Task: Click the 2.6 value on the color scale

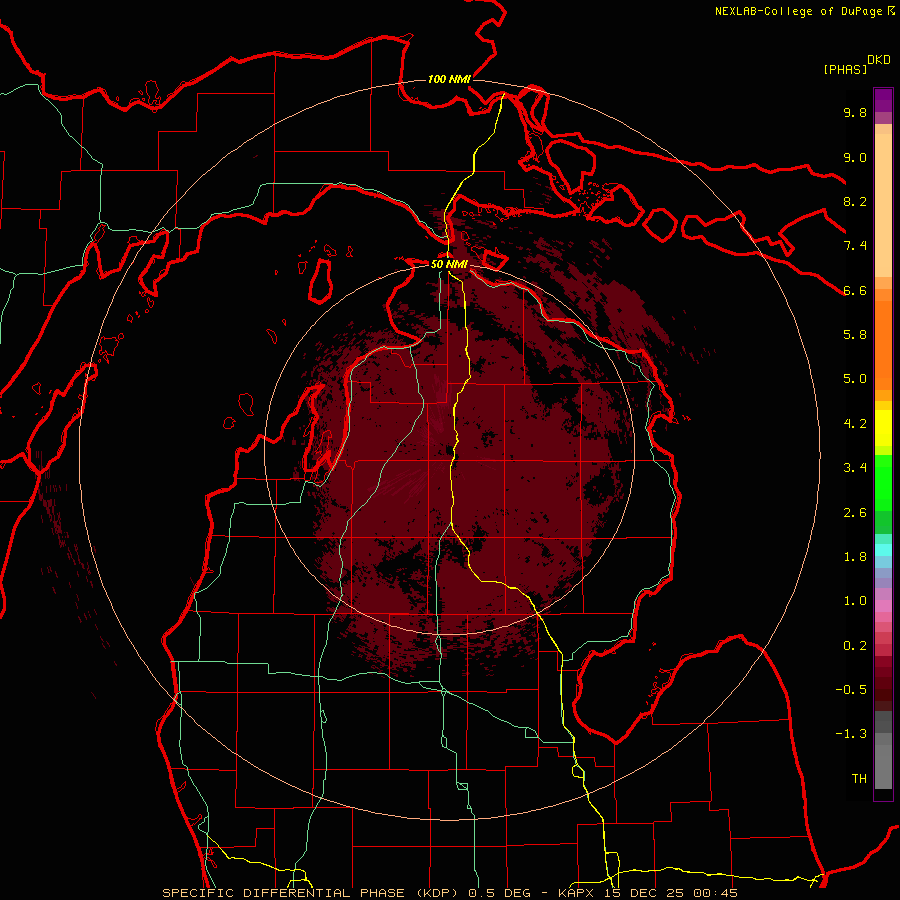Action: click(855, 513)
